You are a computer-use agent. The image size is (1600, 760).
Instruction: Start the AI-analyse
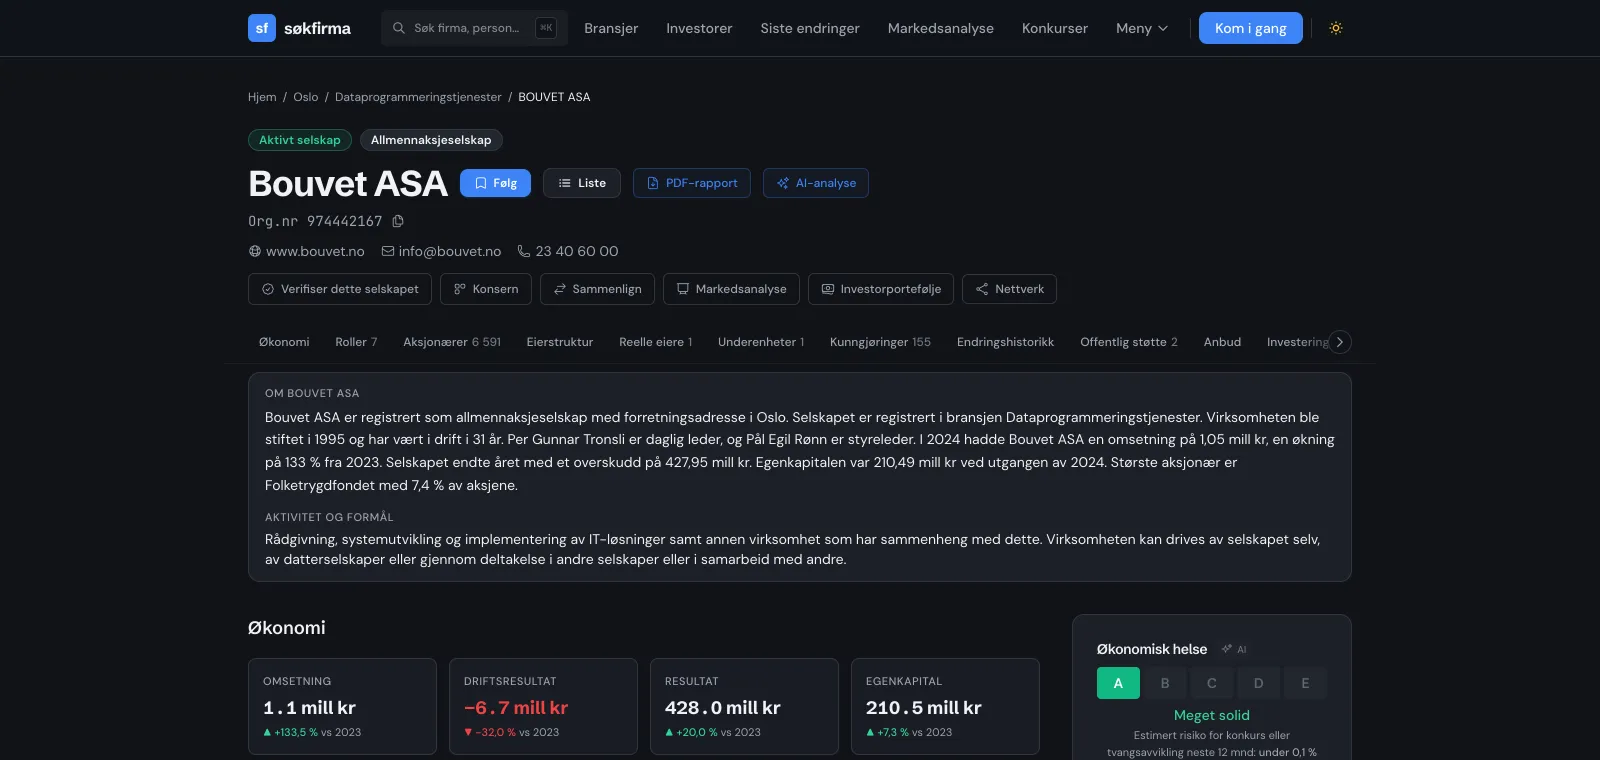point(816,183)
